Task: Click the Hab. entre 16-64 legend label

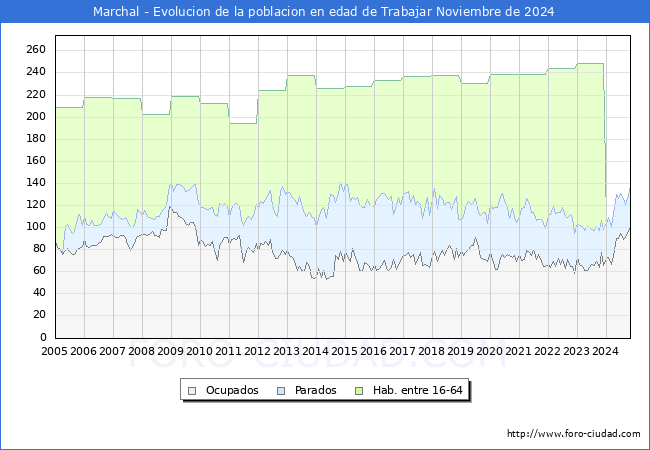Action: [x=417, y=390]
